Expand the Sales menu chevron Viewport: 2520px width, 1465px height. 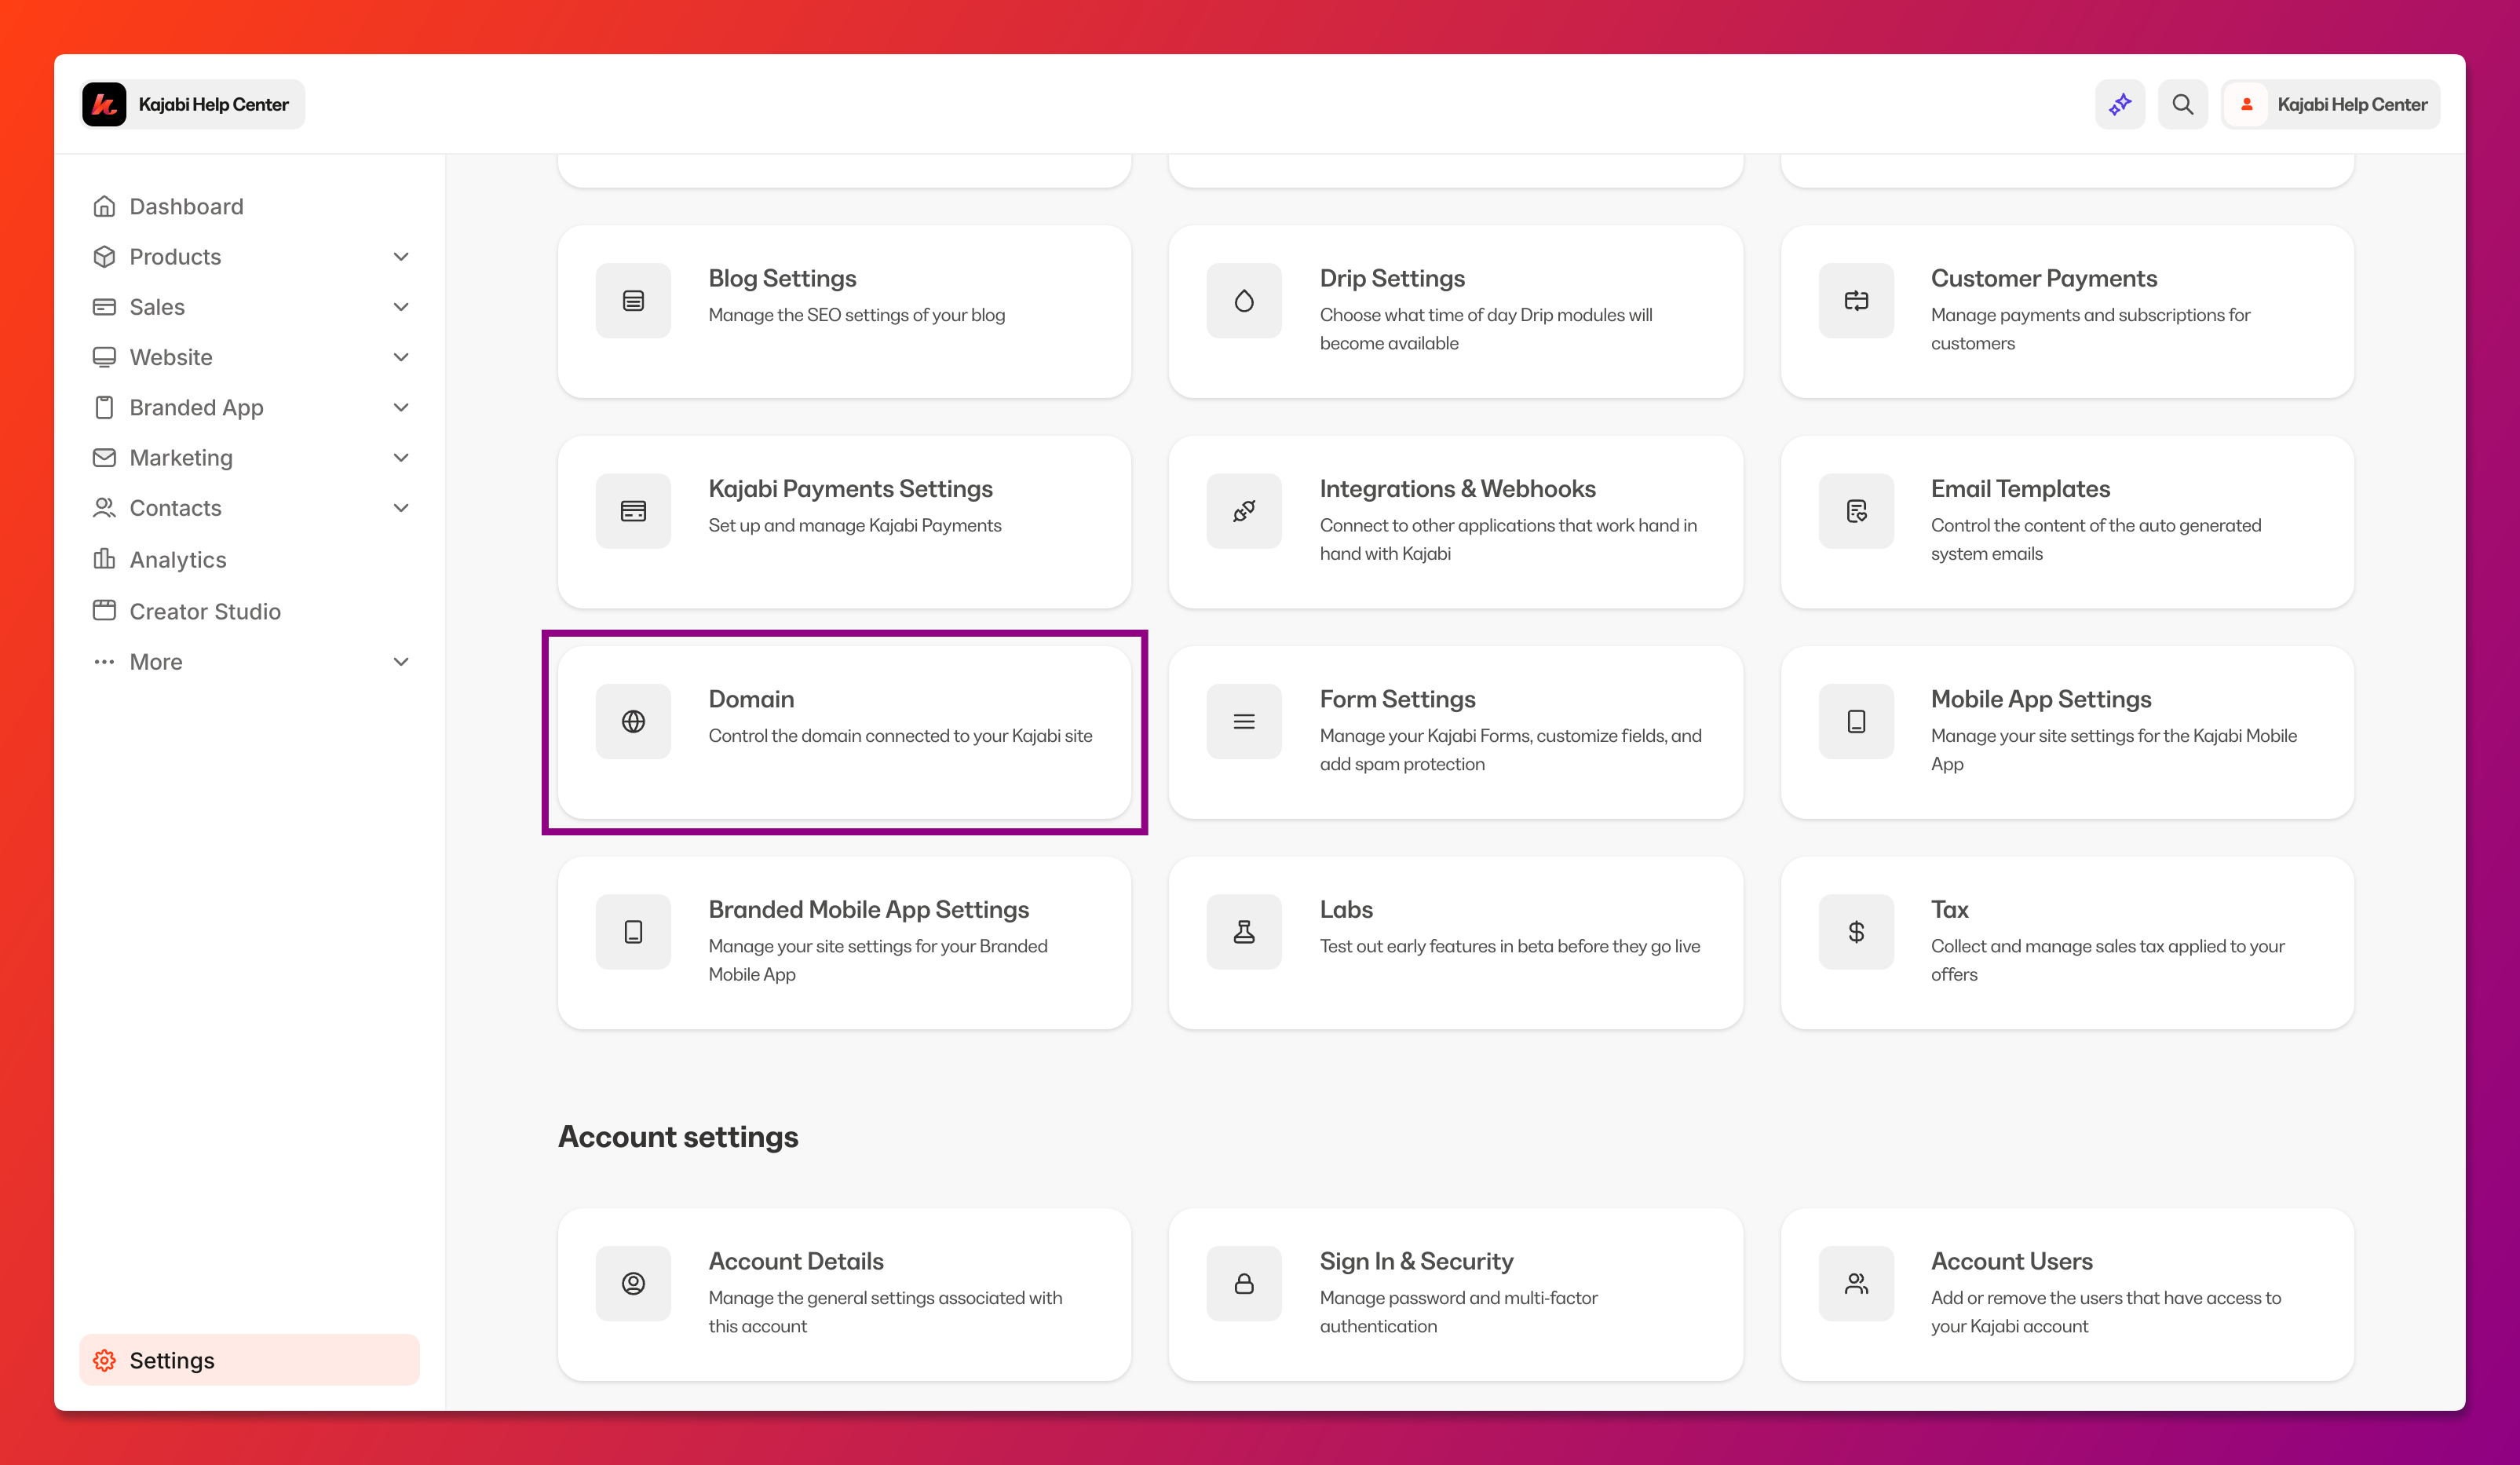click(401, 307)
